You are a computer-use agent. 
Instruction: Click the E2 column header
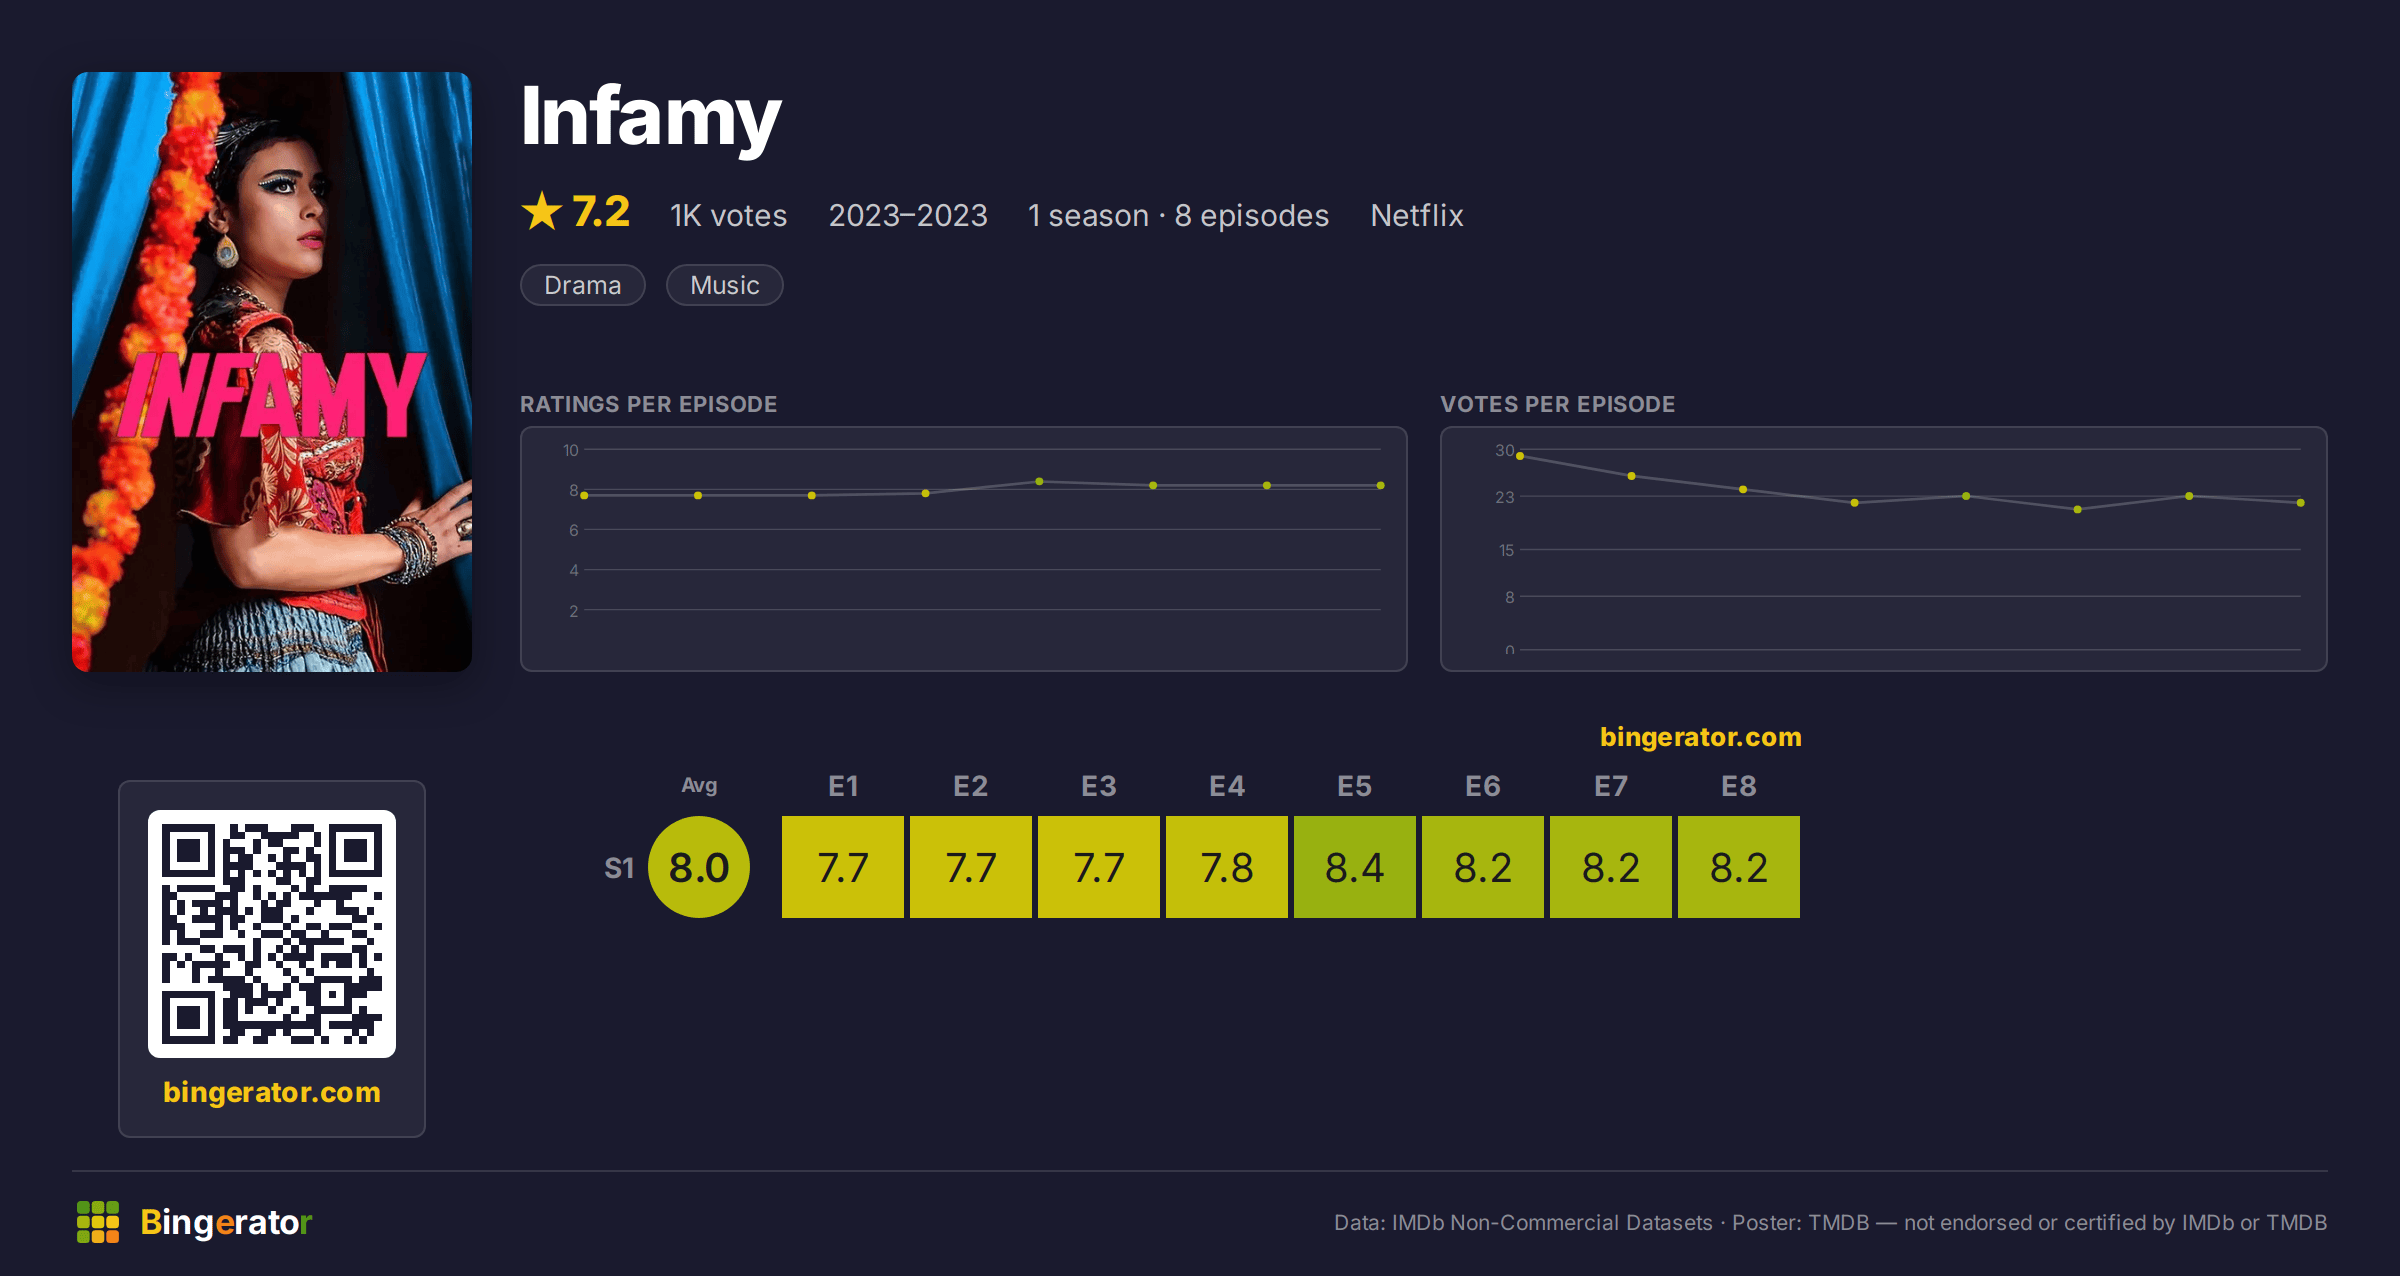click(971, 786)
